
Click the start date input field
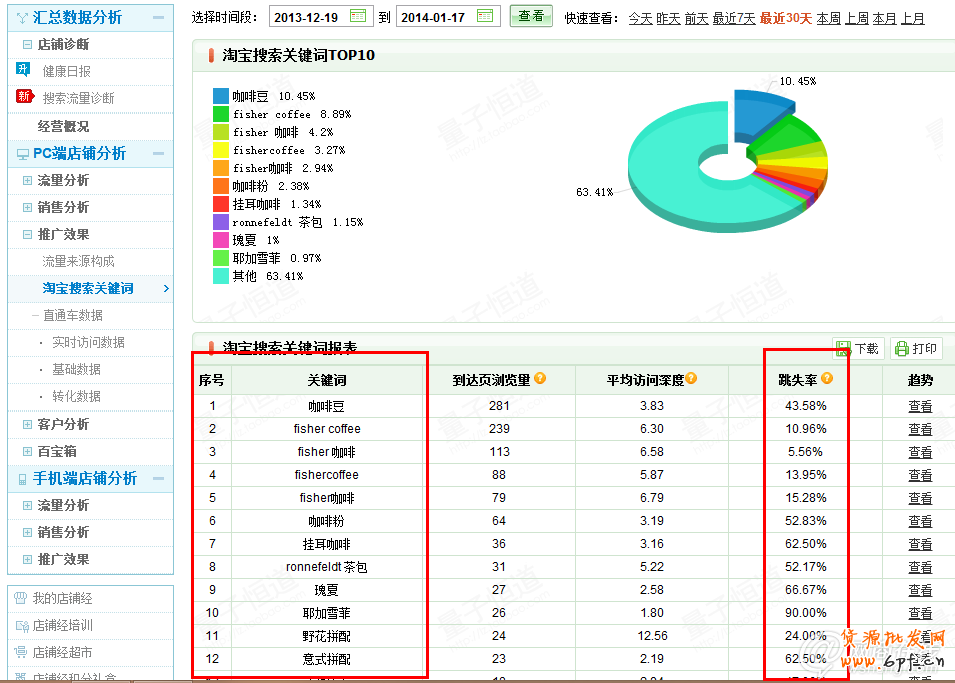(306, 17)
